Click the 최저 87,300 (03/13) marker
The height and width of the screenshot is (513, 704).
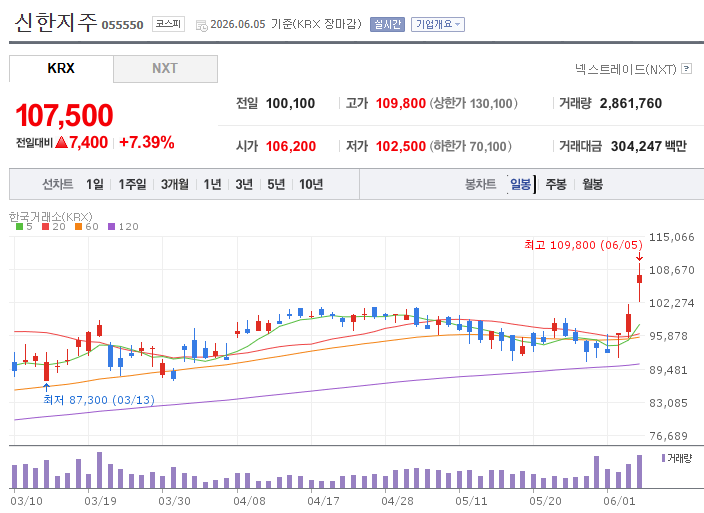(x=99, y=399)
